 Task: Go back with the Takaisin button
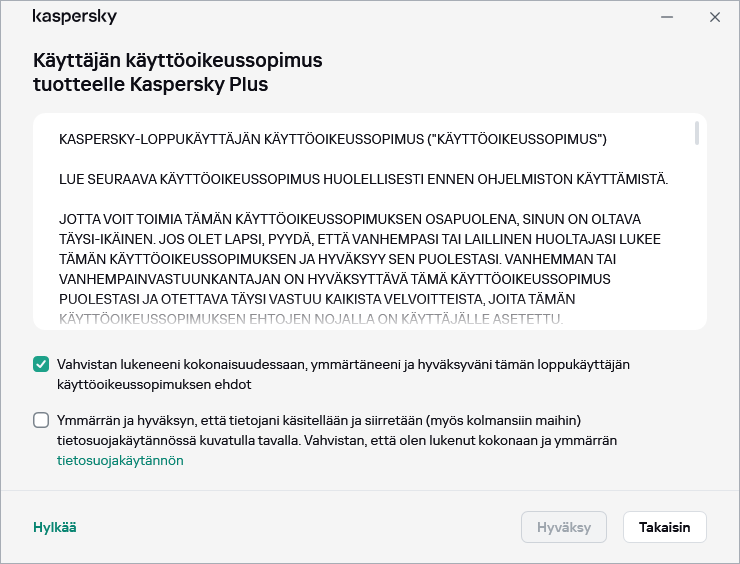click(664, 527)
